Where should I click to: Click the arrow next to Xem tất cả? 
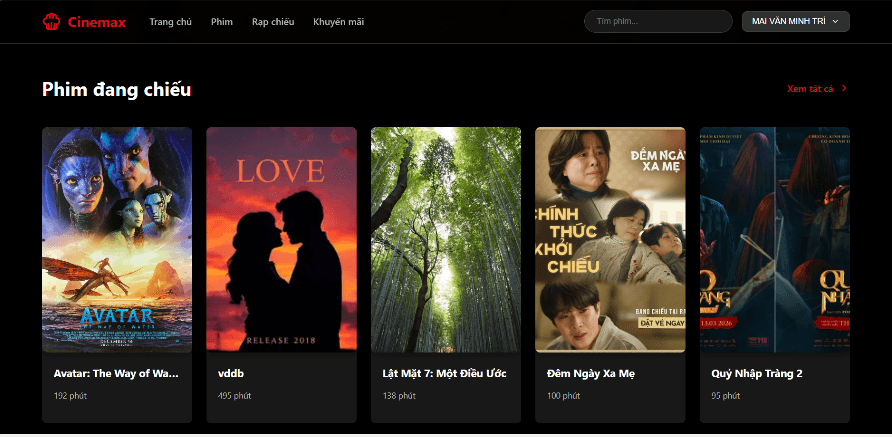point(844,88)
